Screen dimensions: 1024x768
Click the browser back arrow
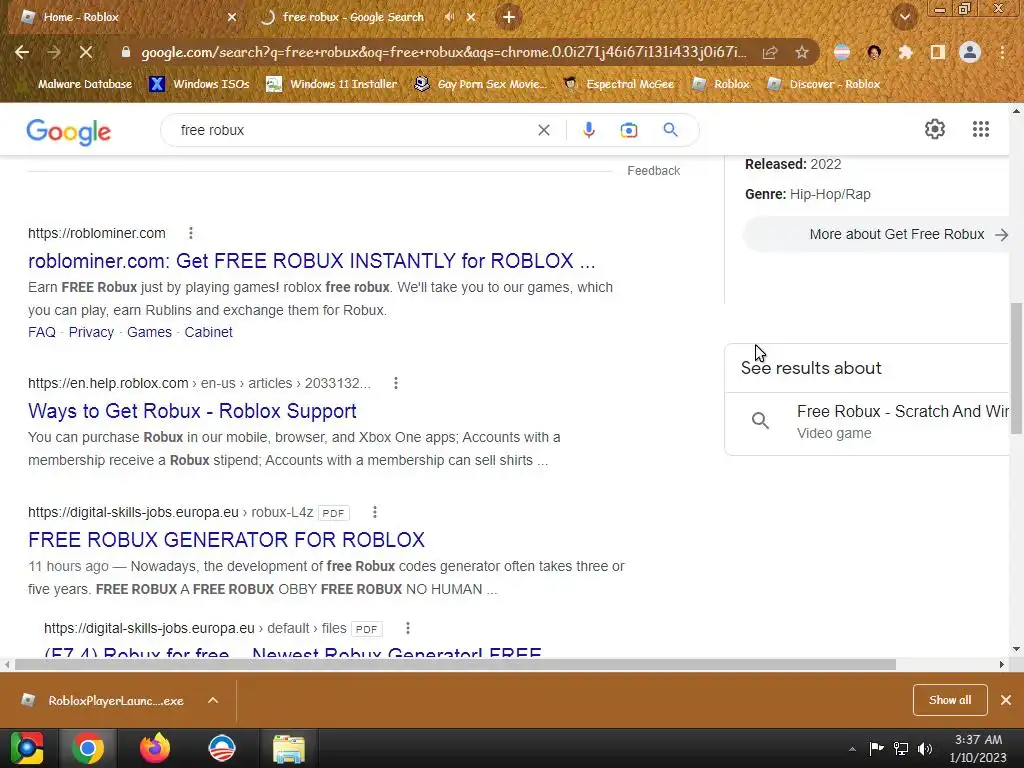click(22, 52)
